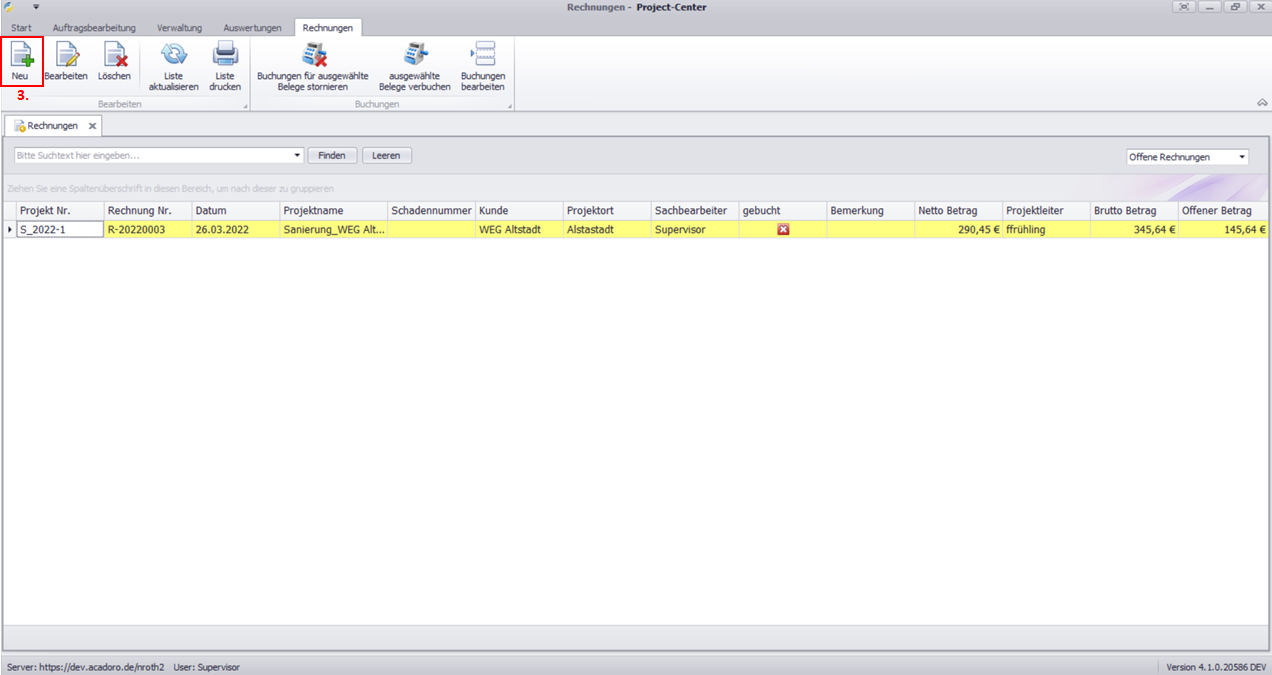Open the Offene Rechnungen filter dropdown
The height and width of the screenshot is (675, 1272).
click(1242, 157)
